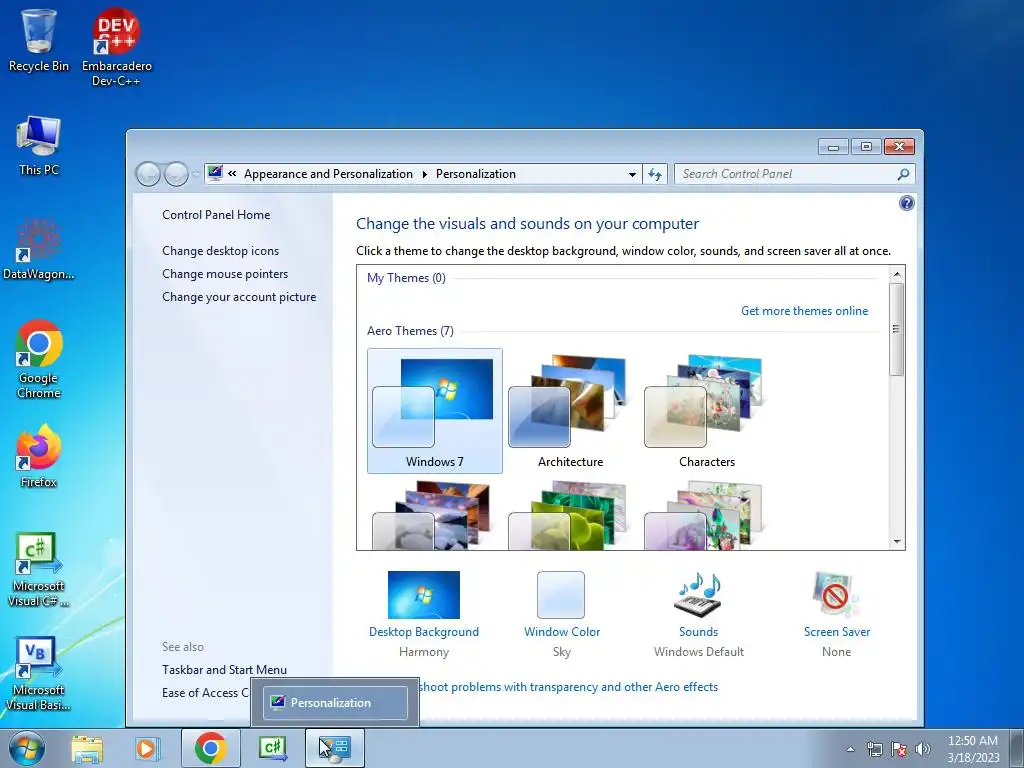The height and width of the screenshot is (768, 1024).
Task: Click Appearance and Personalization breadcrumb
Action: click(x=328, y=174)
